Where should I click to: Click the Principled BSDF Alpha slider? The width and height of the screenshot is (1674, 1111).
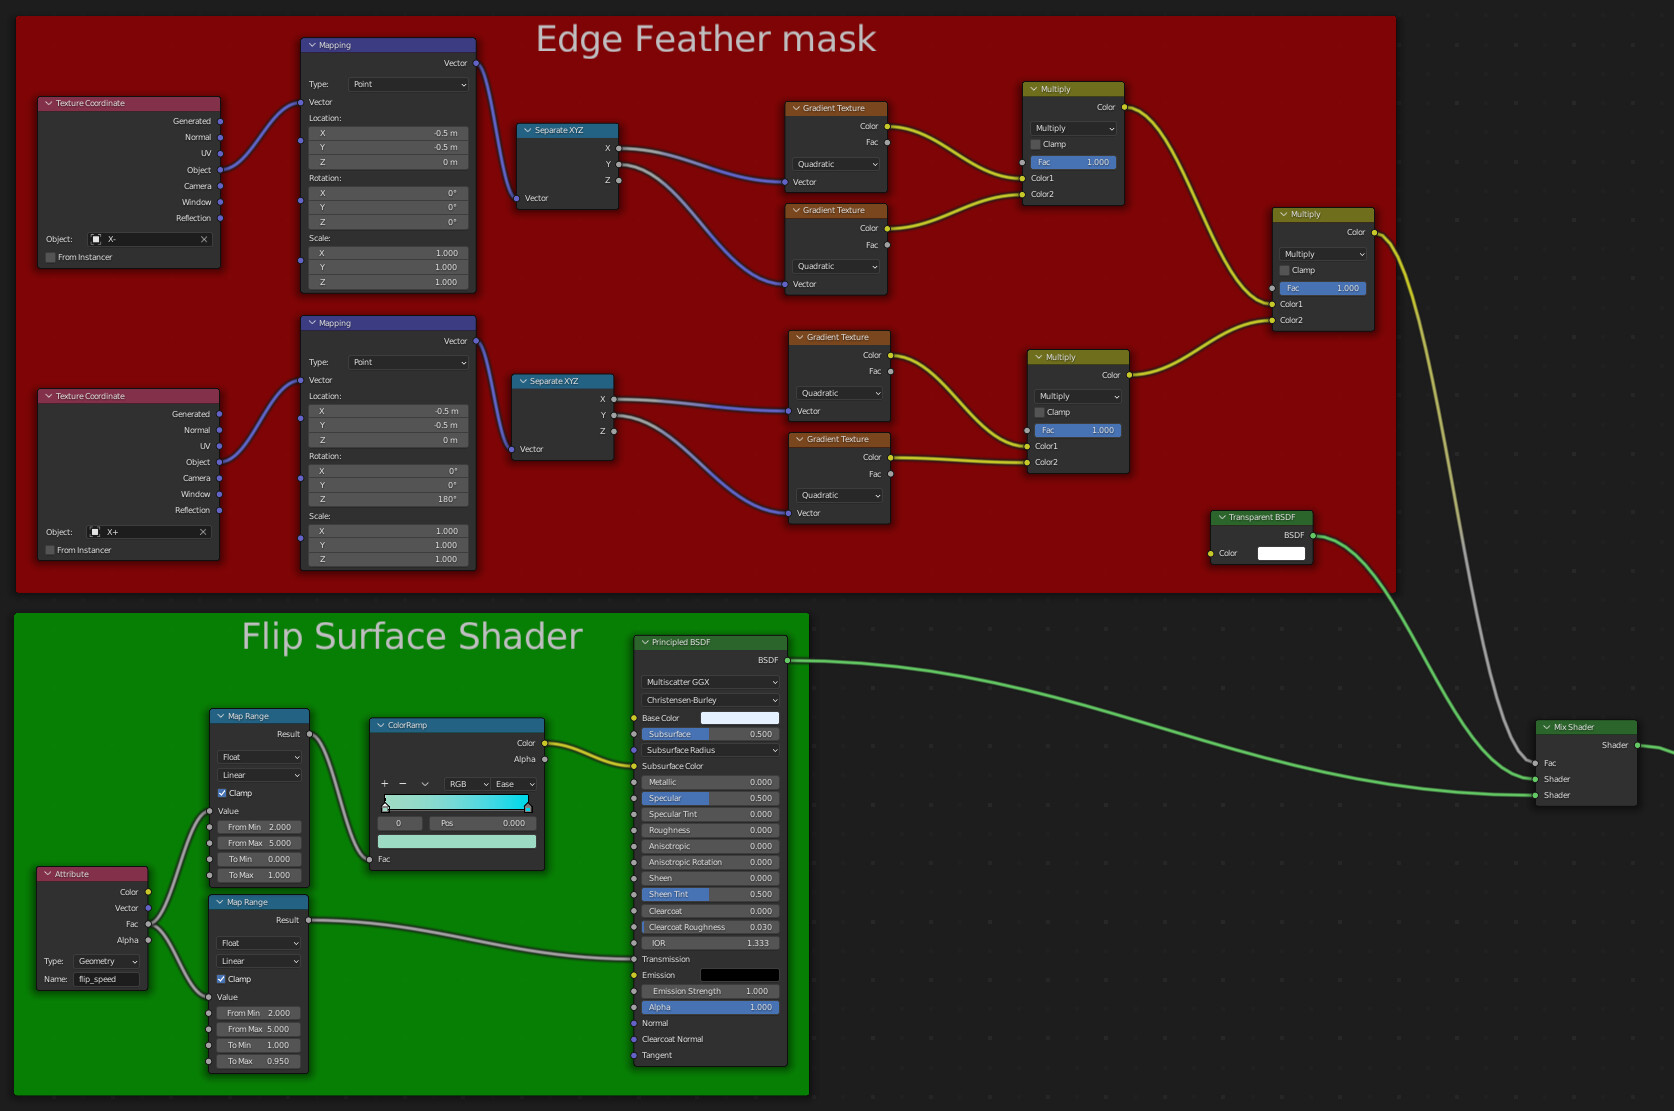click(710, 1008)
